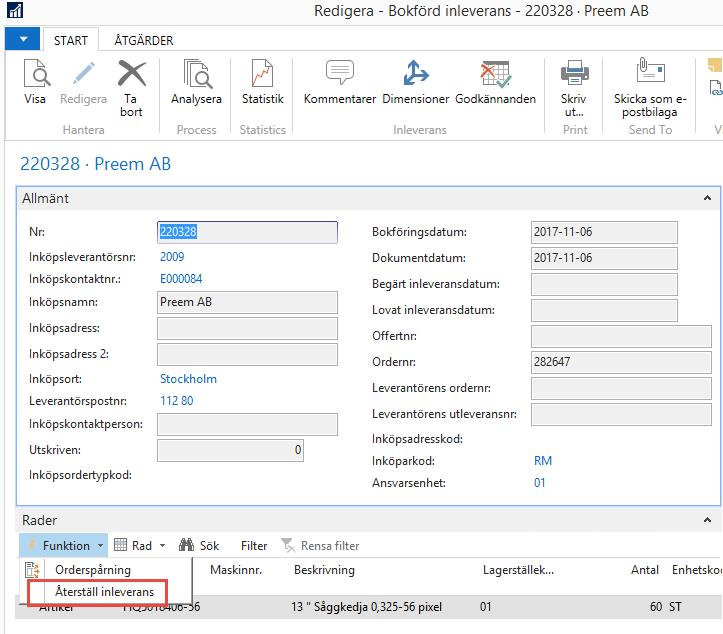Click the Inköpsadress 2 field

[247, 354]
